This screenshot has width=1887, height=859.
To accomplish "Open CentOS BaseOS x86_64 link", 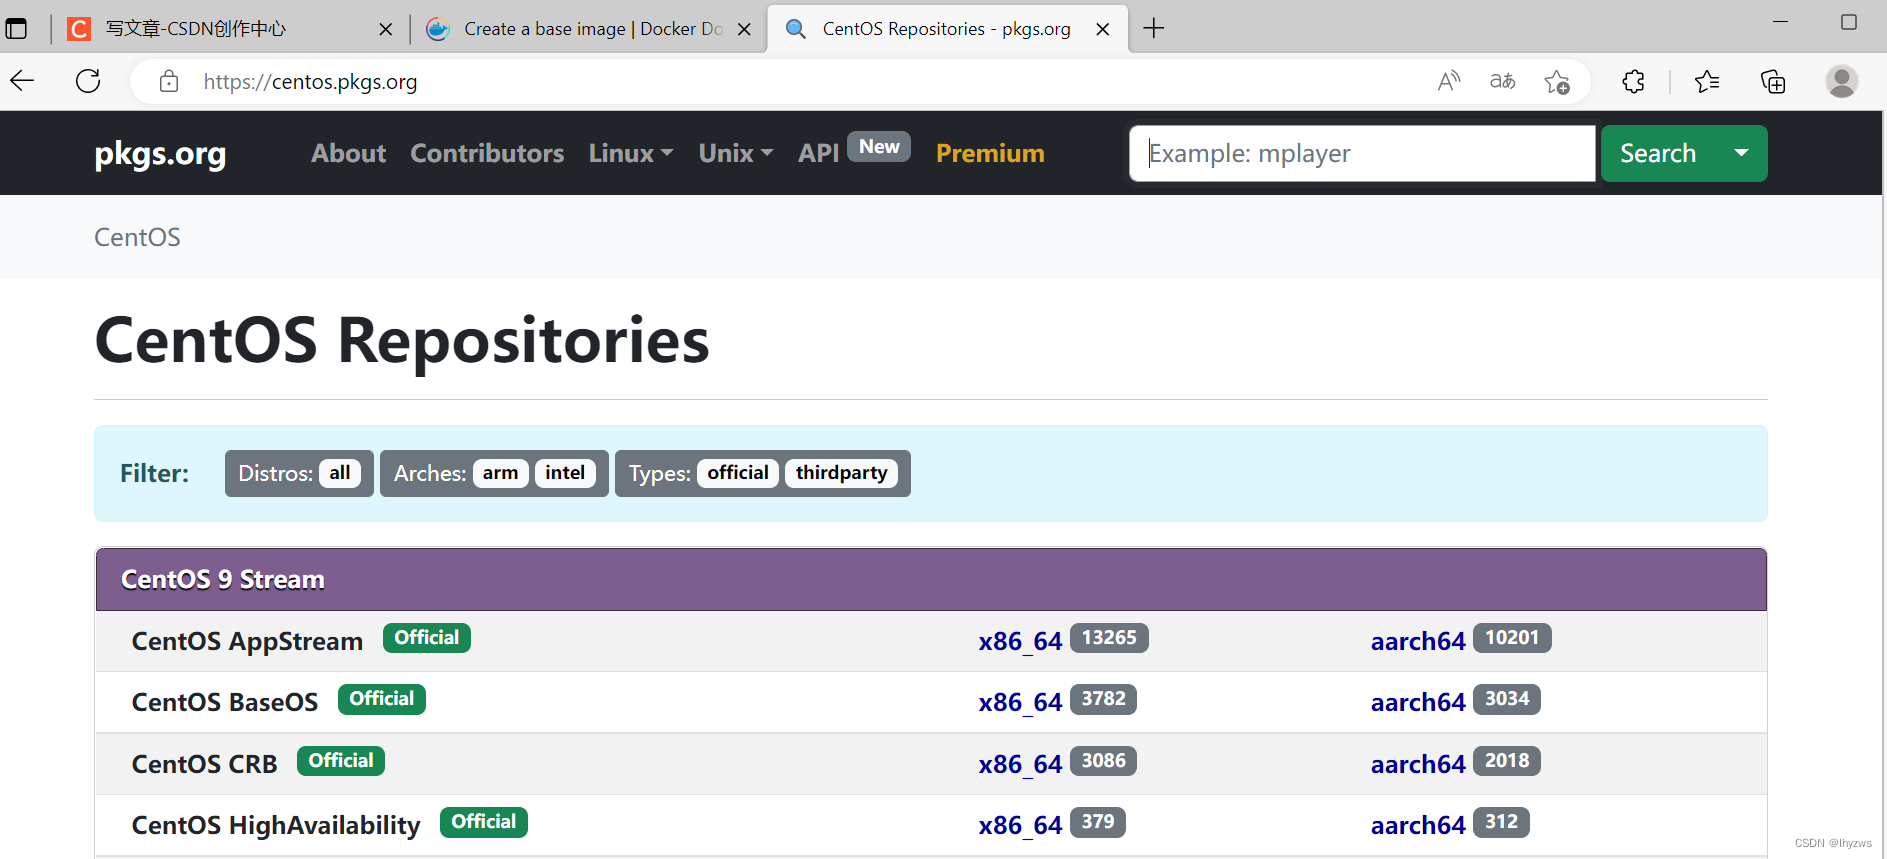I will [1020, 702].
